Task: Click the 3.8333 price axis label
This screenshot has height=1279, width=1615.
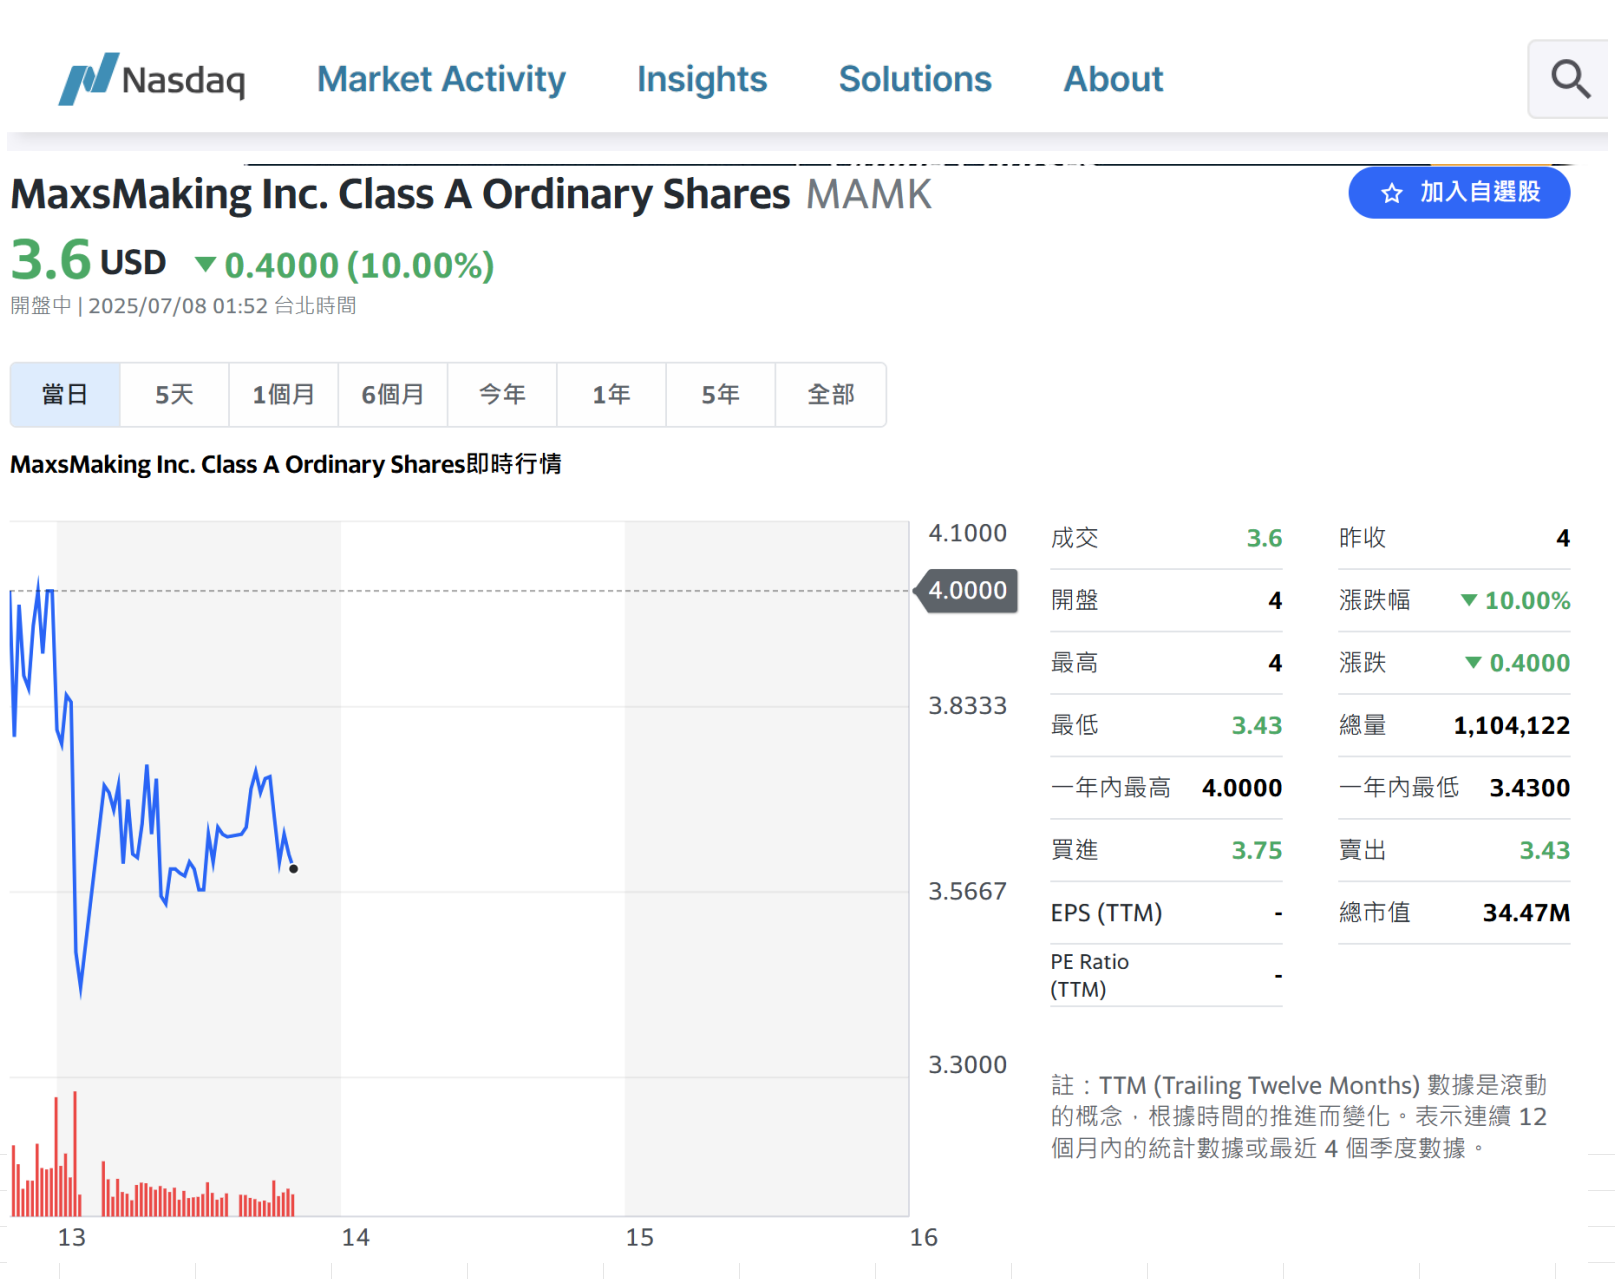Action: click(x=967, y=705)
